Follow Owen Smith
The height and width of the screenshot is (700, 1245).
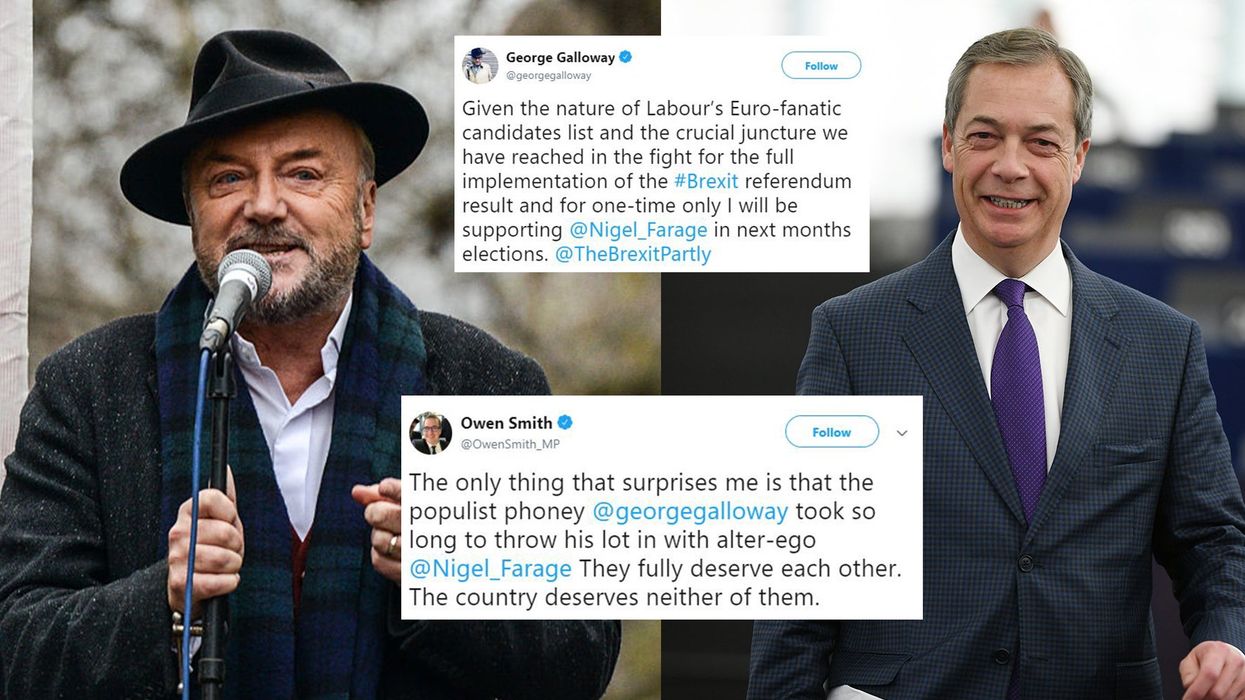click(831, 432)
